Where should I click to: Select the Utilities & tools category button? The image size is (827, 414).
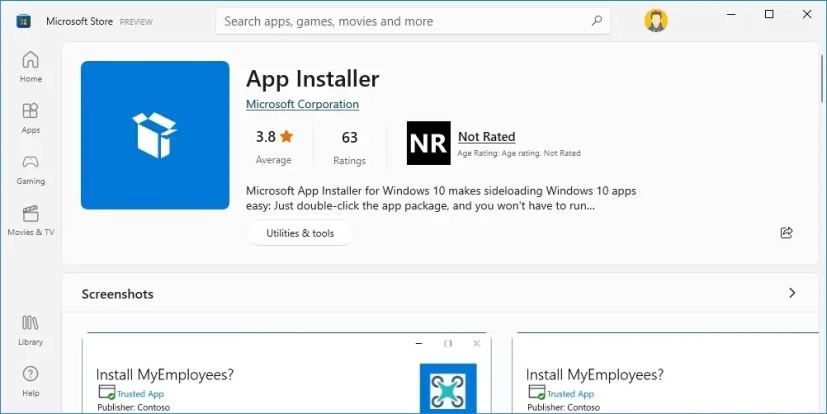coord(300,233)
